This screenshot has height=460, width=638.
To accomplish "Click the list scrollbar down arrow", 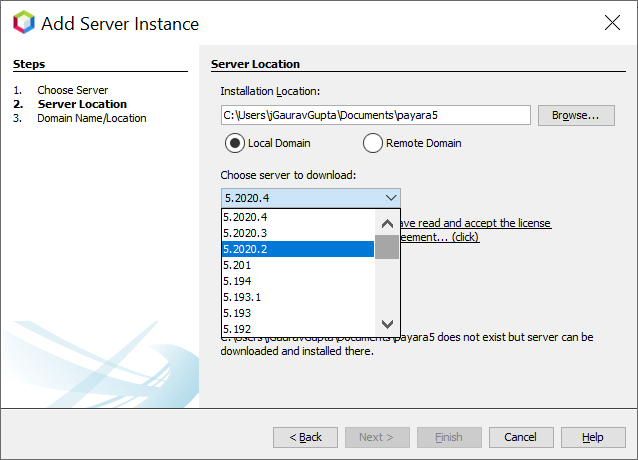I will (x=387, y=324).
